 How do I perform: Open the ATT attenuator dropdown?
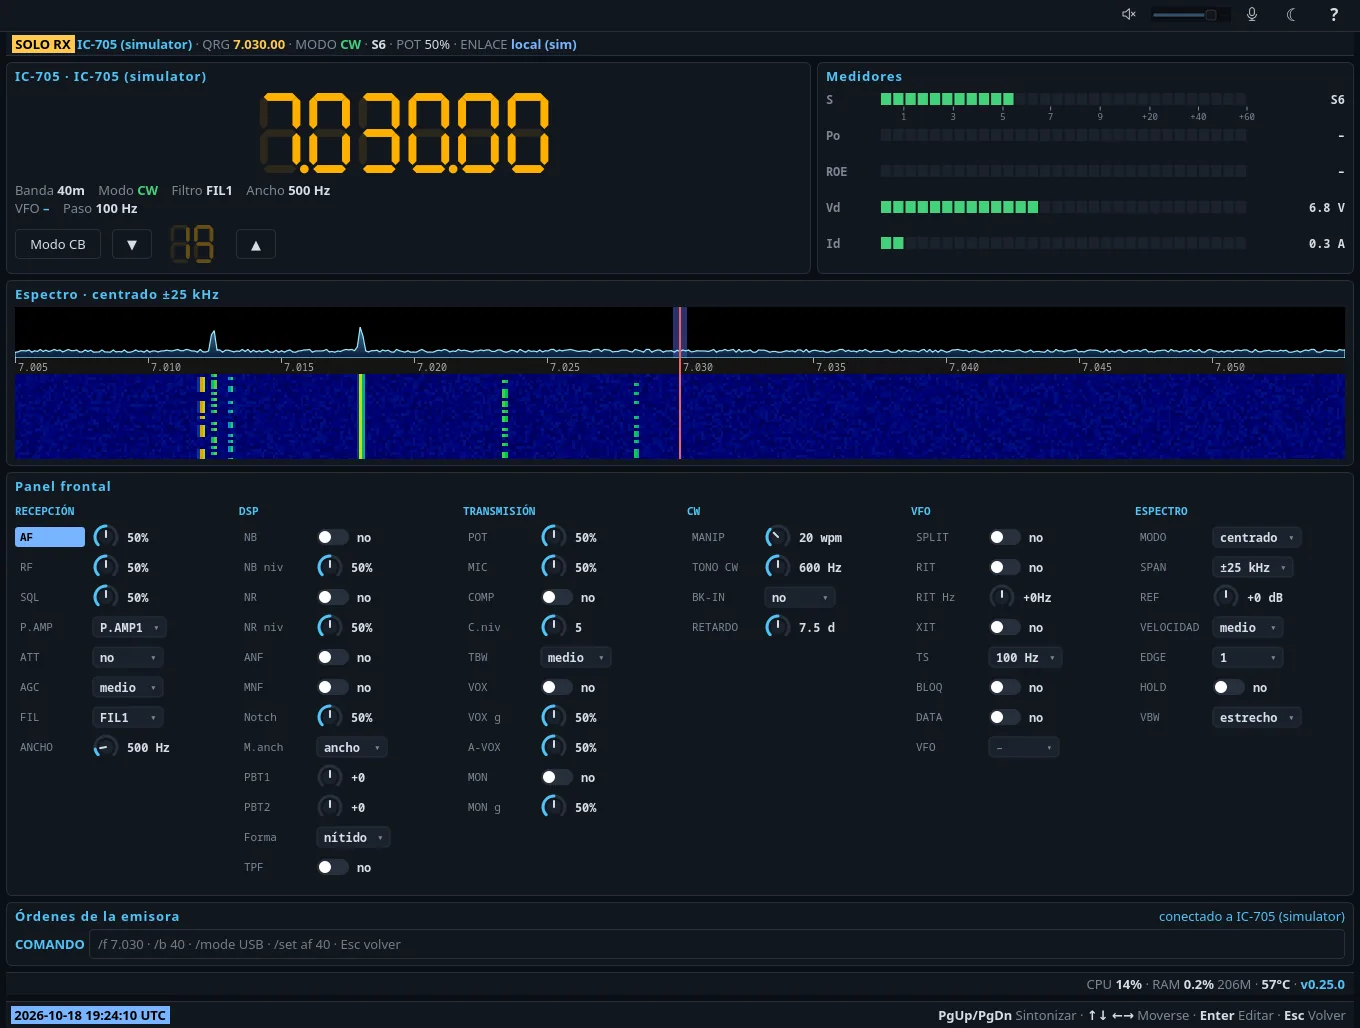tap(128, 657)
